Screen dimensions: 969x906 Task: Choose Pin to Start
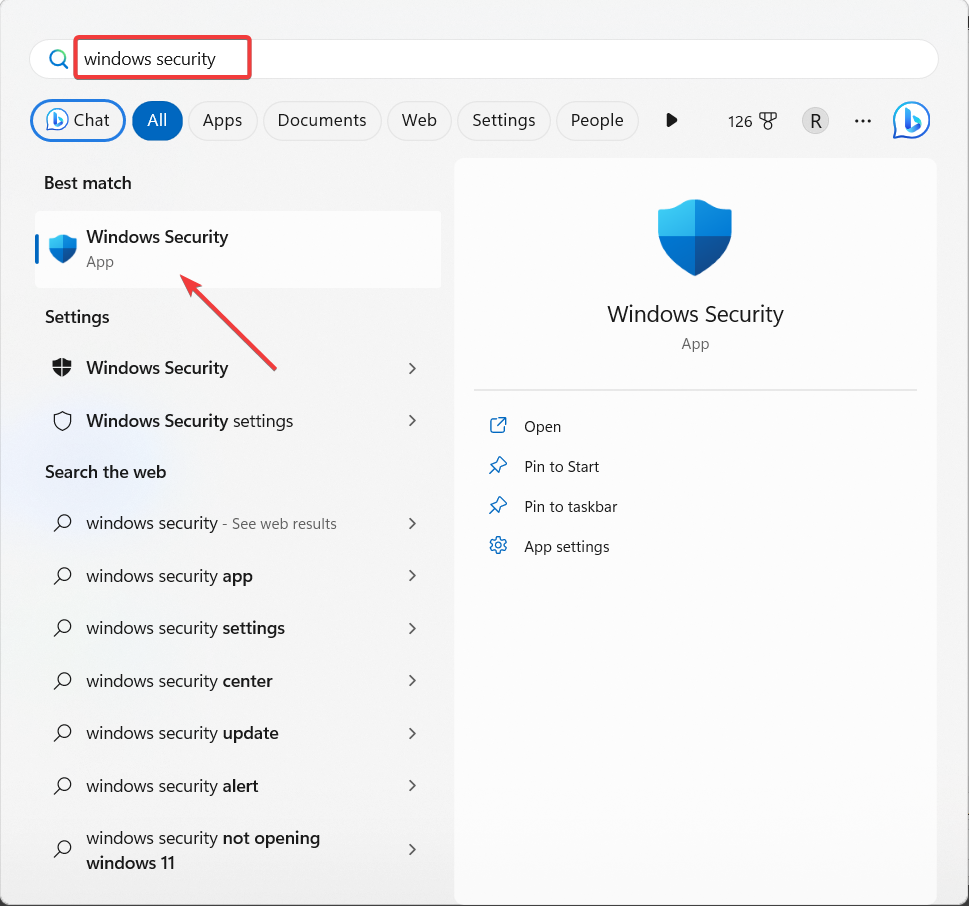coord(561,467)
